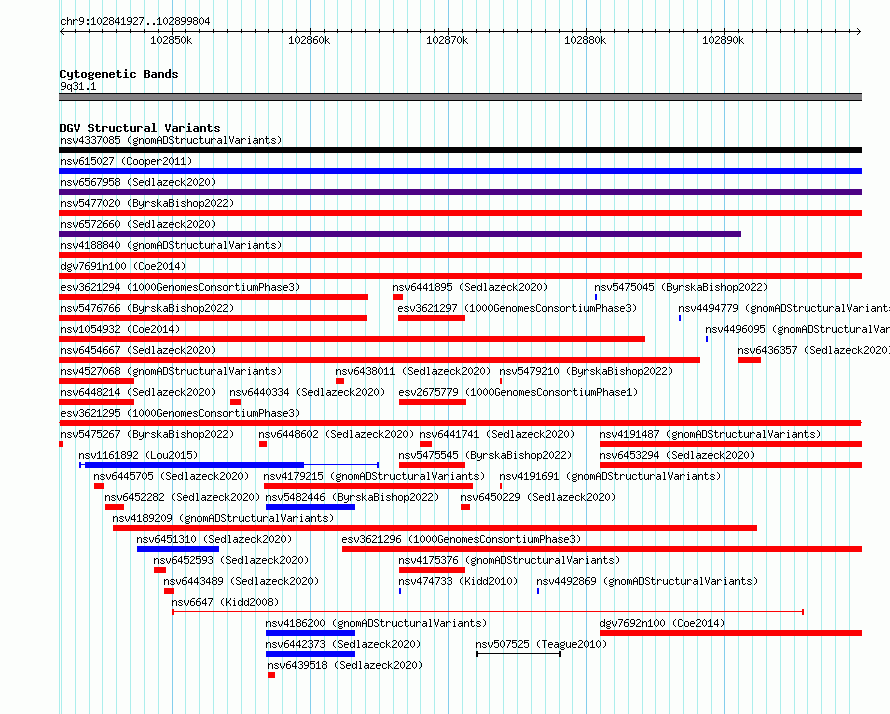The image size is (890, 714).
Task: Click the nsv4337085 gnomADStructuralVariants label
Action: pyautogui.click(x=171, y=140)
